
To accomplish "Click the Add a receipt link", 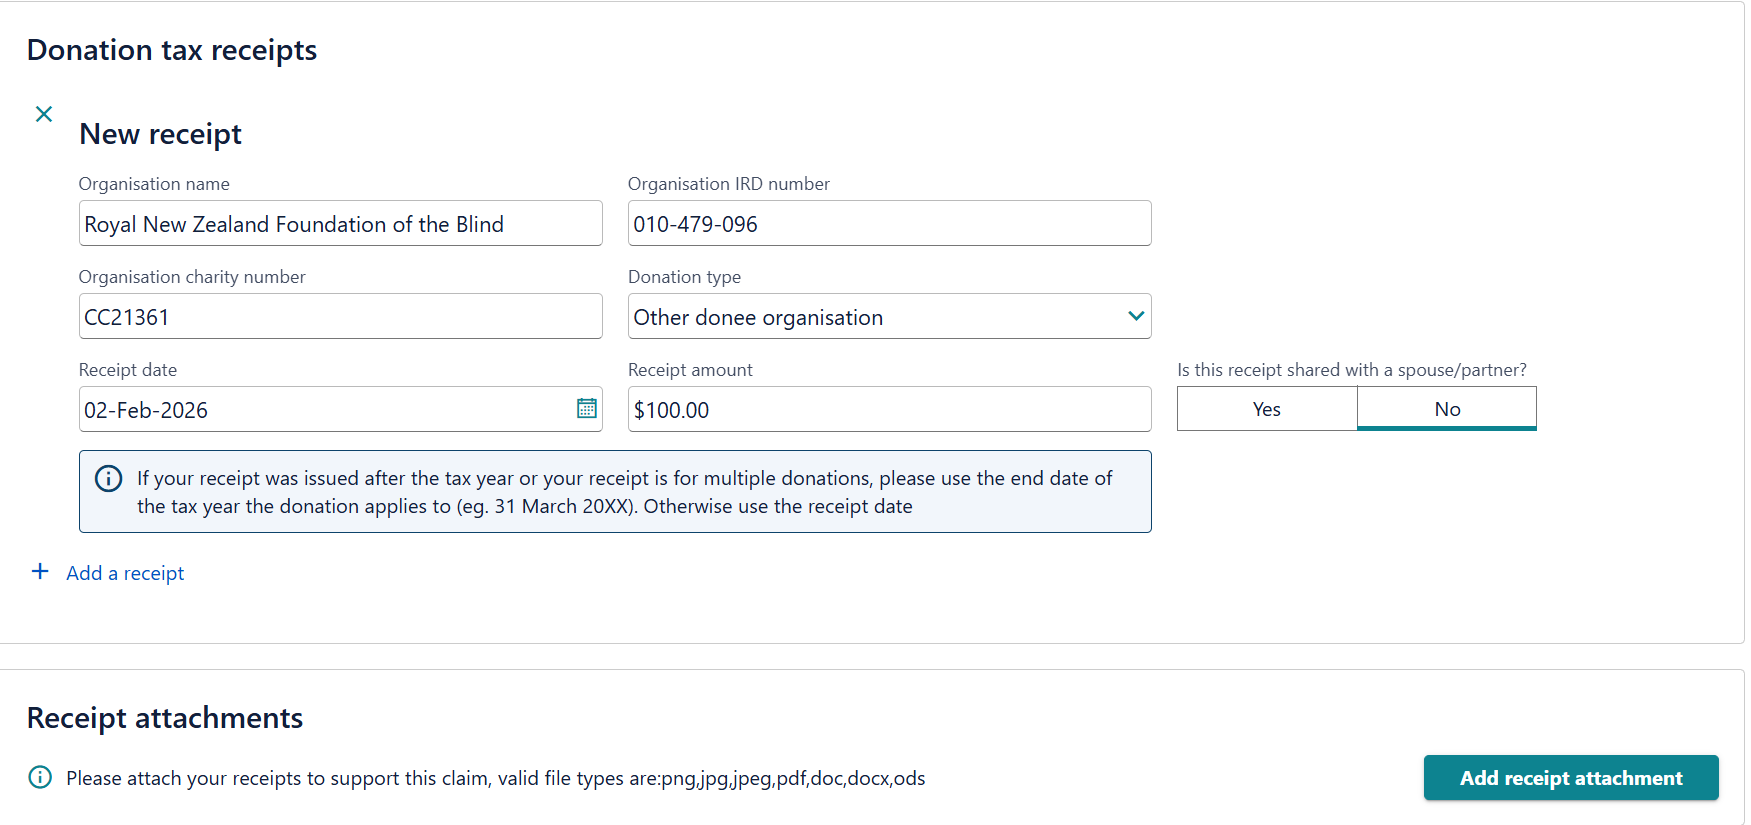I will pos(124,572).
